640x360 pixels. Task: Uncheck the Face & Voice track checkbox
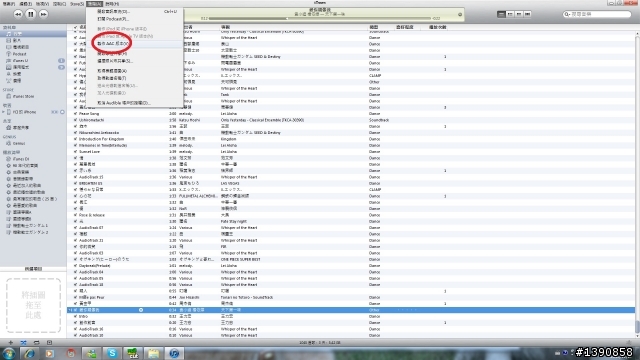tap(76, 215)
